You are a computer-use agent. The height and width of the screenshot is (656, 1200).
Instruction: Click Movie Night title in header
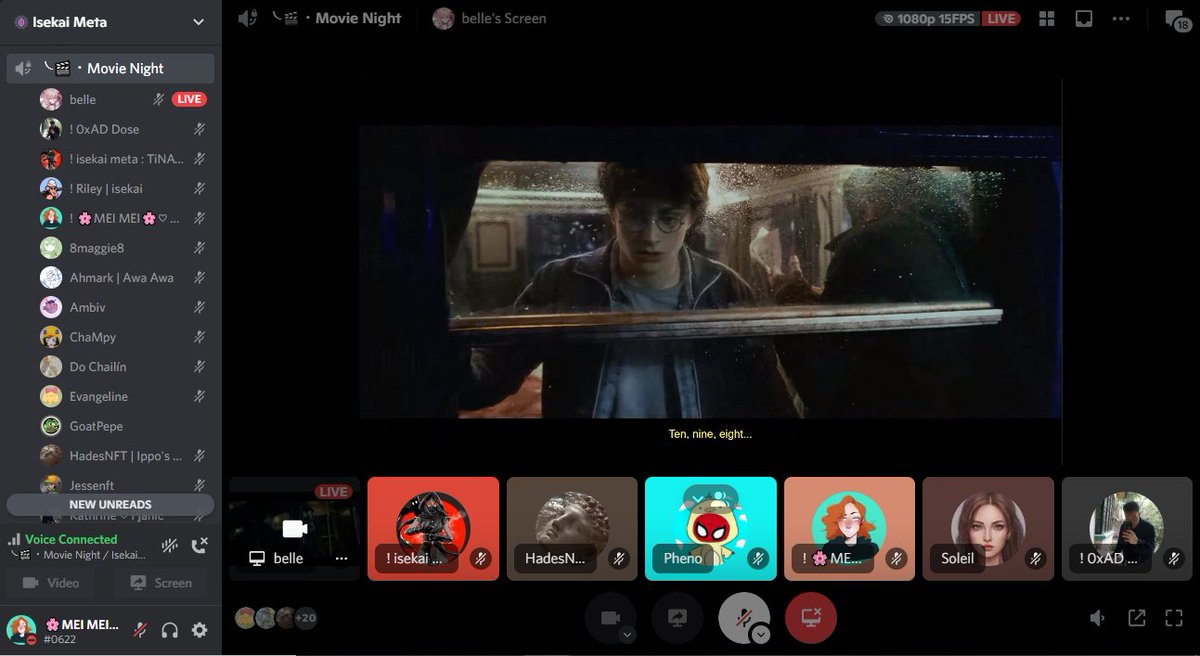coord(358,18)
